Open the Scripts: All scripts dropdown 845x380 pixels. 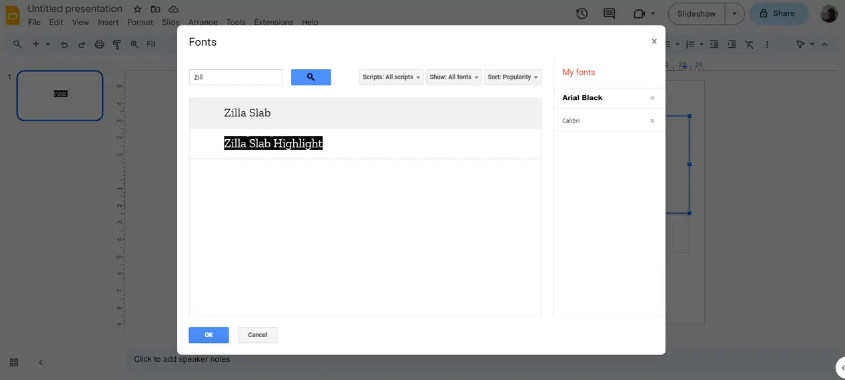[391, 77]
